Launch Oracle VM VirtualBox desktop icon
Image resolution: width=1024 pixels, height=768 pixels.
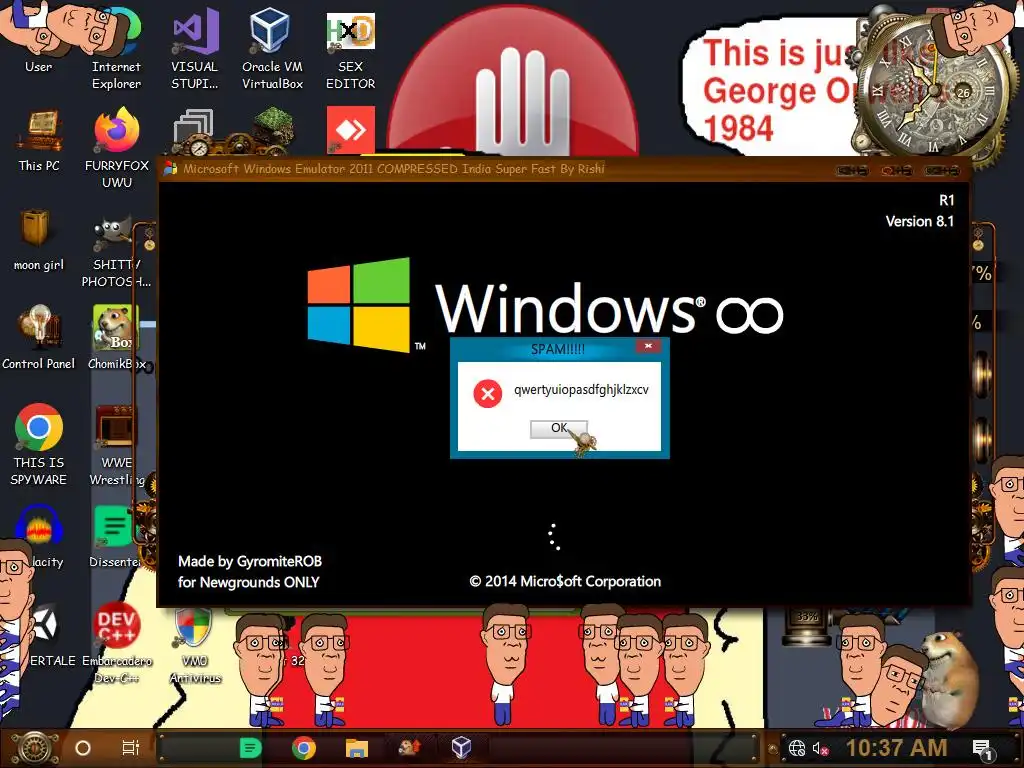[x=272, y=49]
